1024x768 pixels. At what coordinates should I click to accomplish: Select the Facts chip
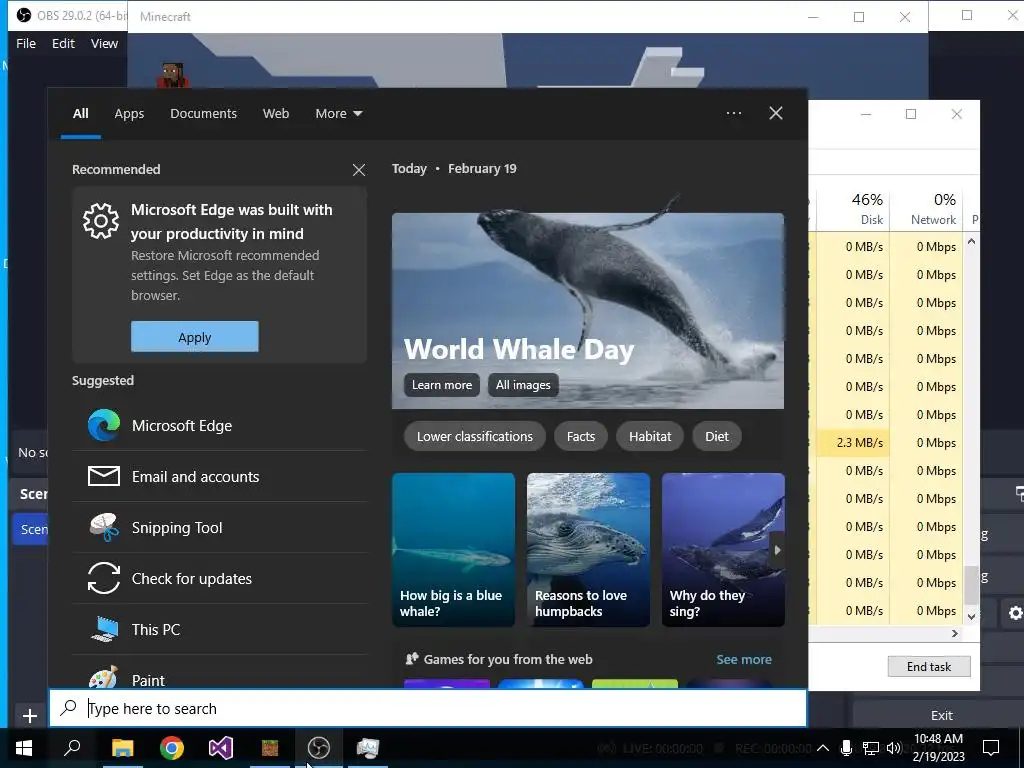(581, 436)
